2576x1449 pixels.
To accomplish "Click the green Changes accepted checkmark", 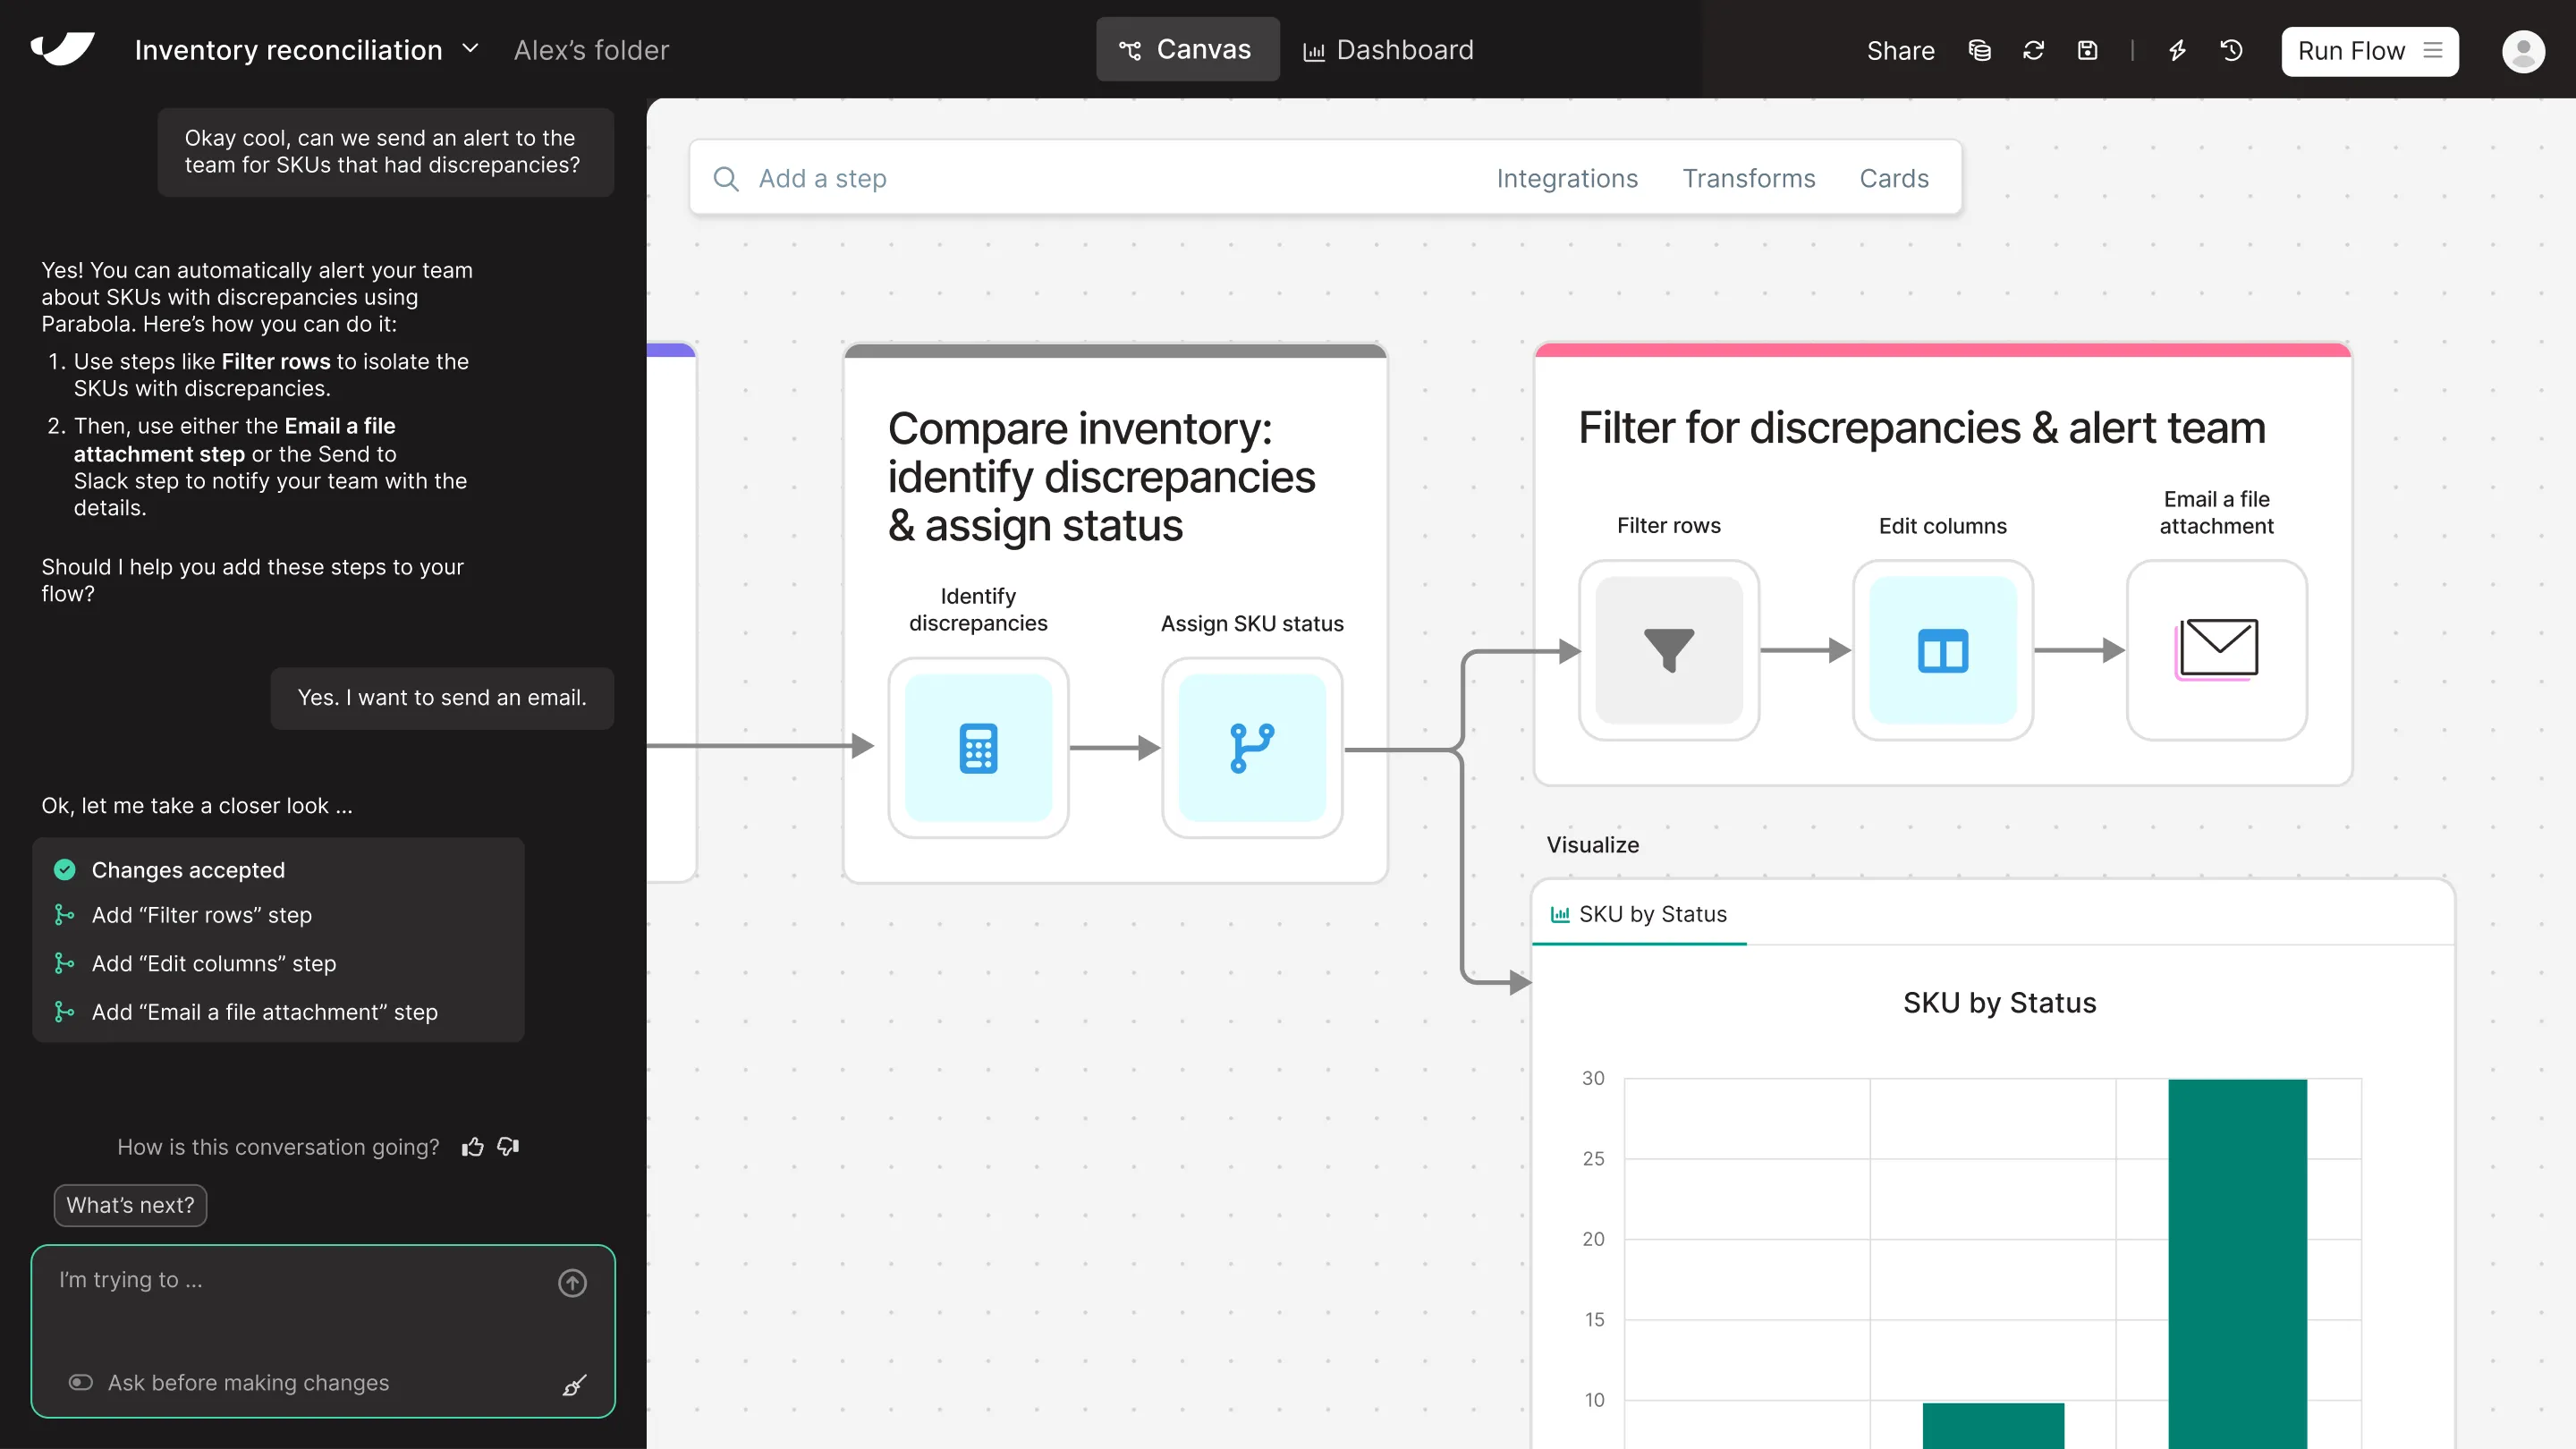I will 64,869.
